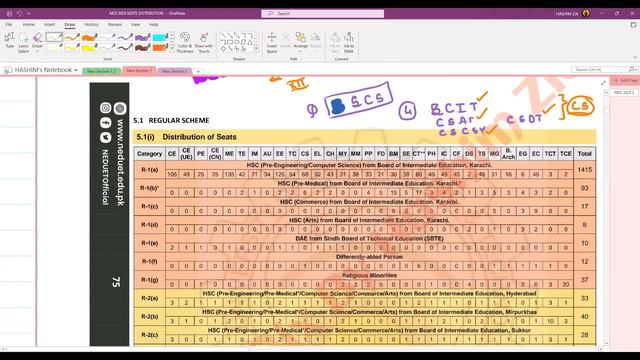Click the title bar Search box

click(x=322, y=13)
